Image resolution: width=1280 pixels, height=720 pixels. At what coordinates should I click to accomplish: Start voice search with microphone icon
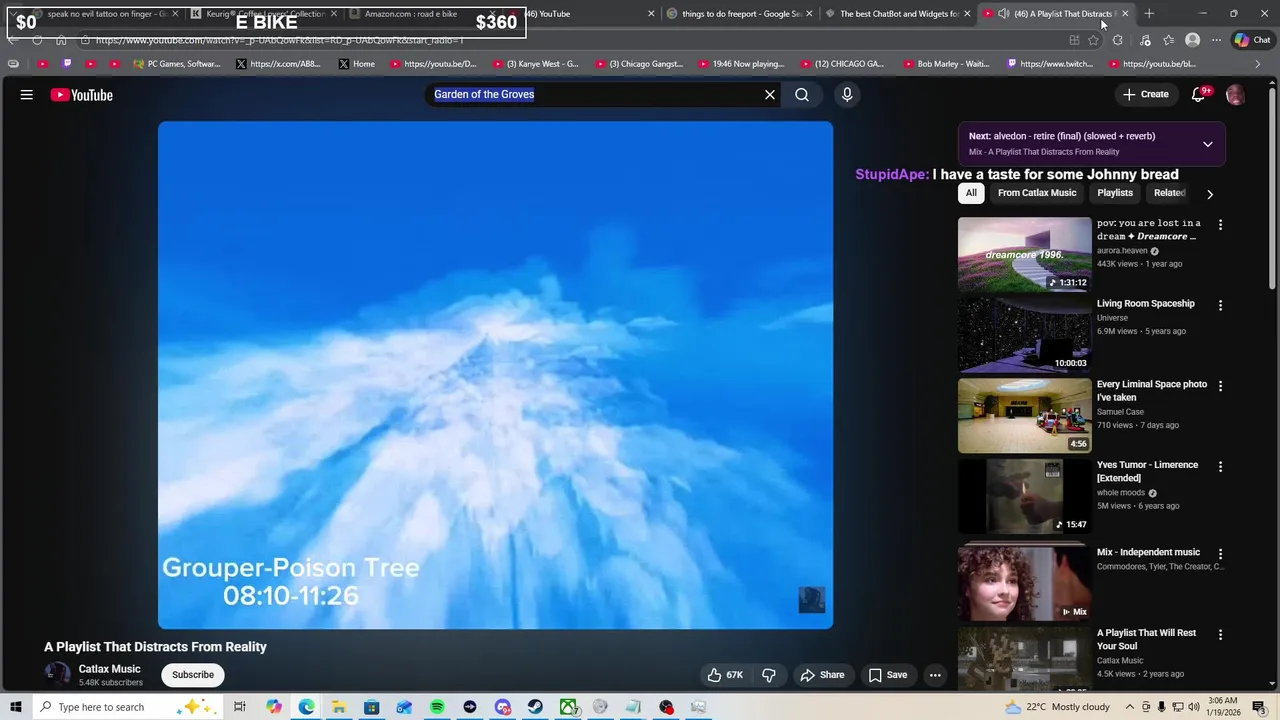tap(847, 94)
